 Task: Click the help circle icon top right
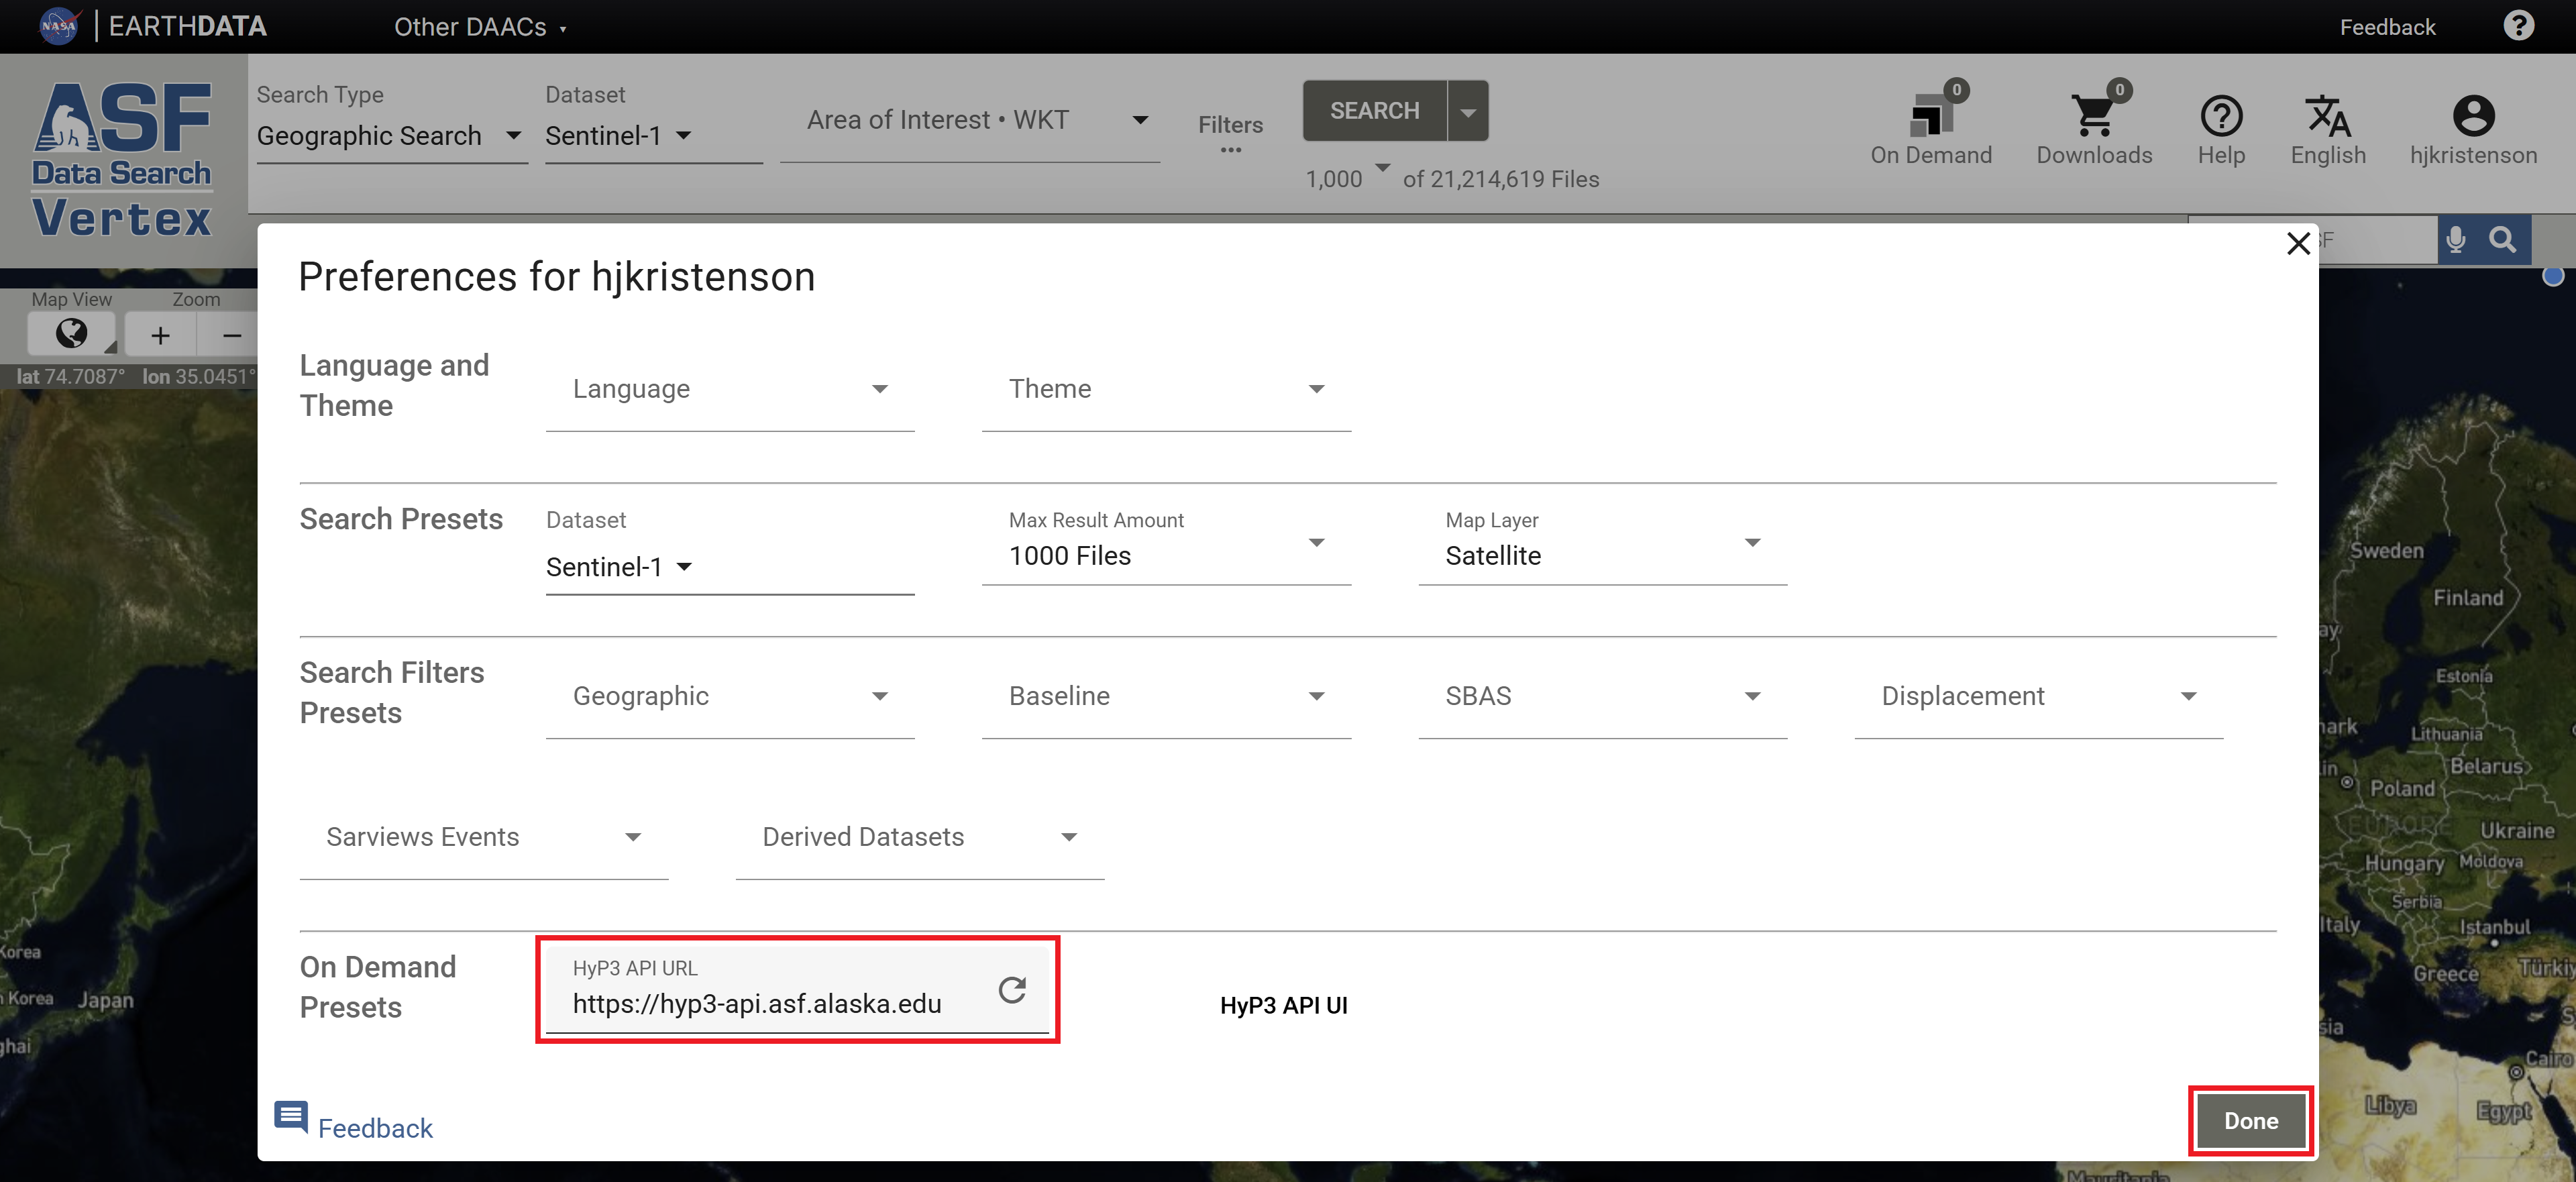coord(2519,26)
